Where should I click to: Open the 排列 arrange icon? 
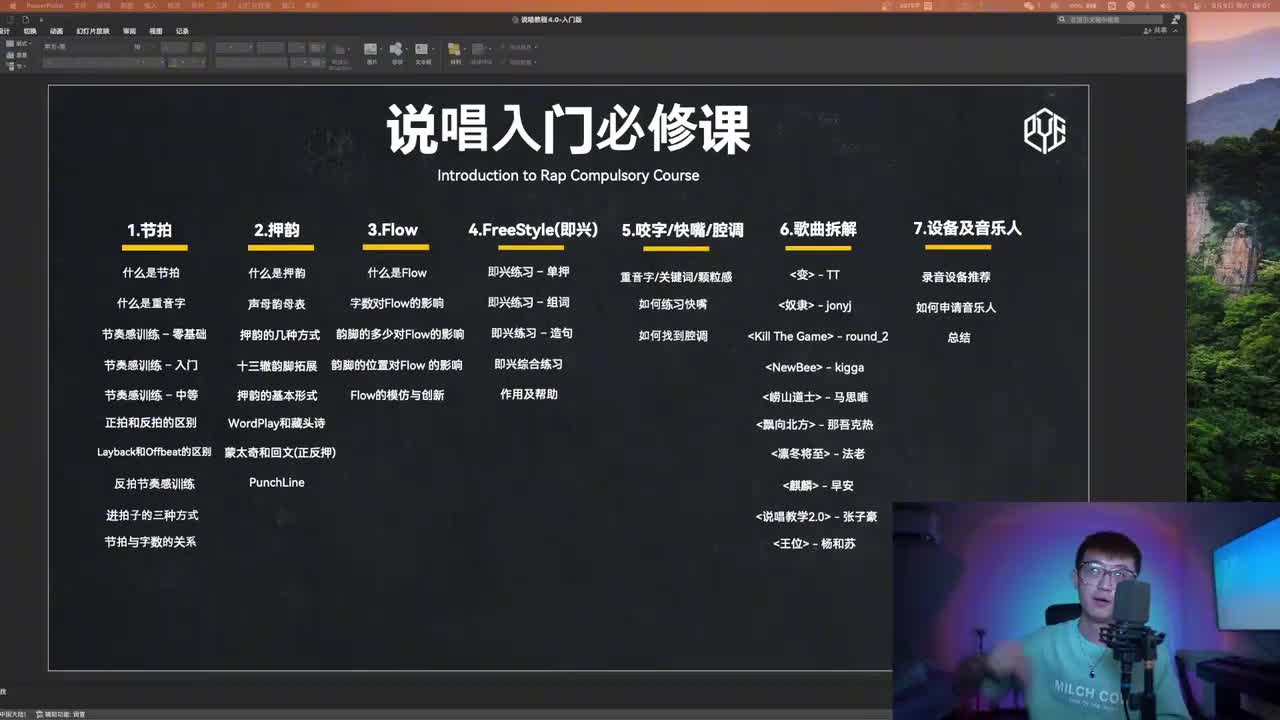click(454, 50)
